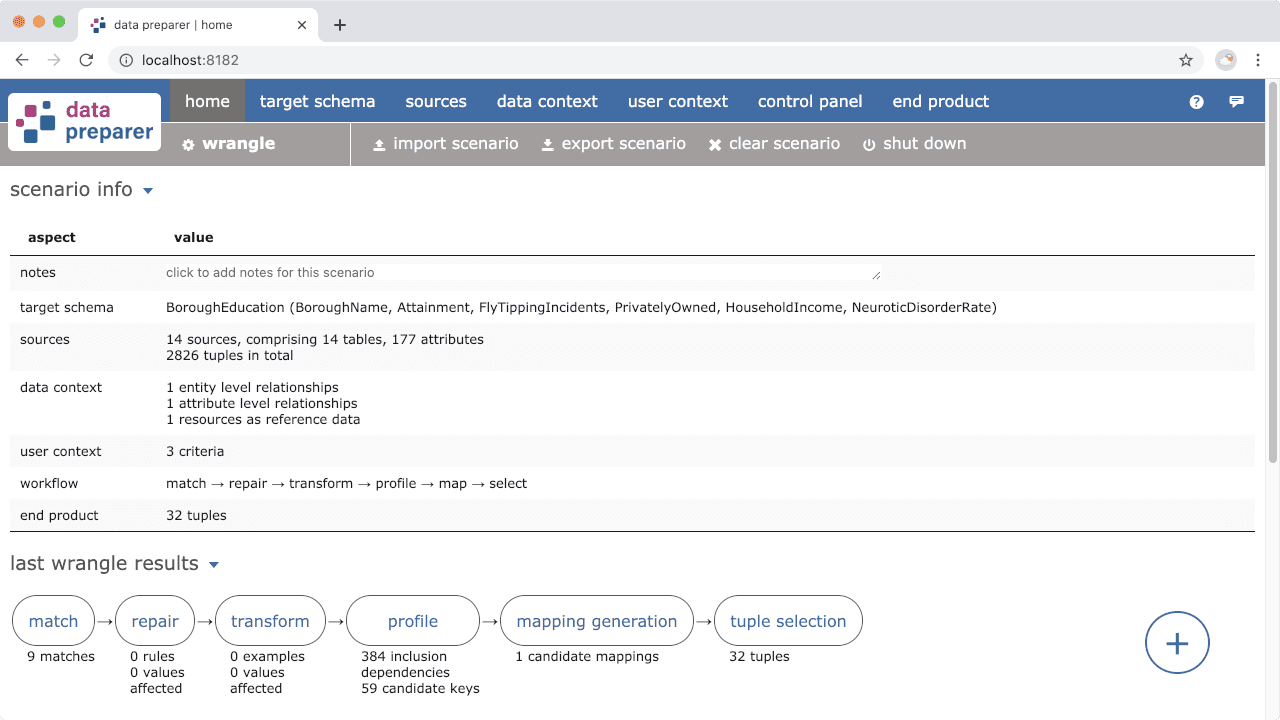This screenshot has width=1280, height=720.
Task: Collapse the scenario info section
Action: pyautogui.click(x=148, y=191)
